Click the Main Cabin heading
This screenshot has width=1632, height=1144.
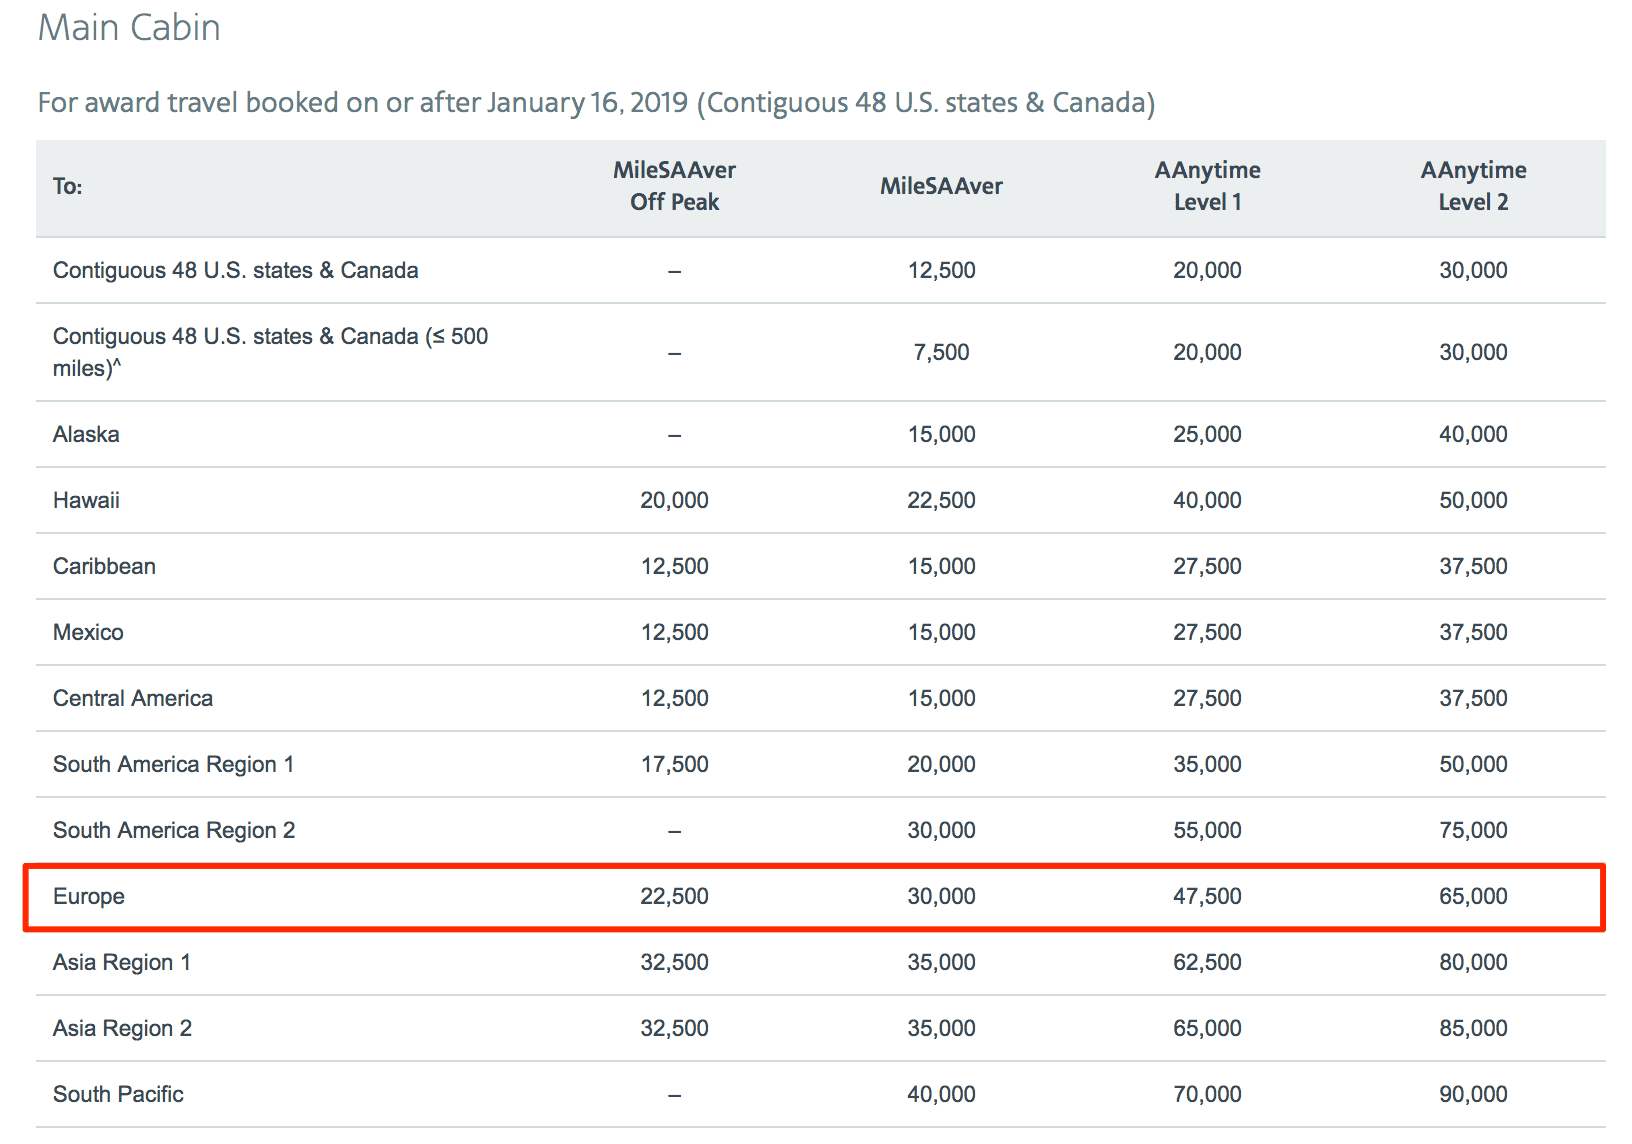[x=129, y=28]
